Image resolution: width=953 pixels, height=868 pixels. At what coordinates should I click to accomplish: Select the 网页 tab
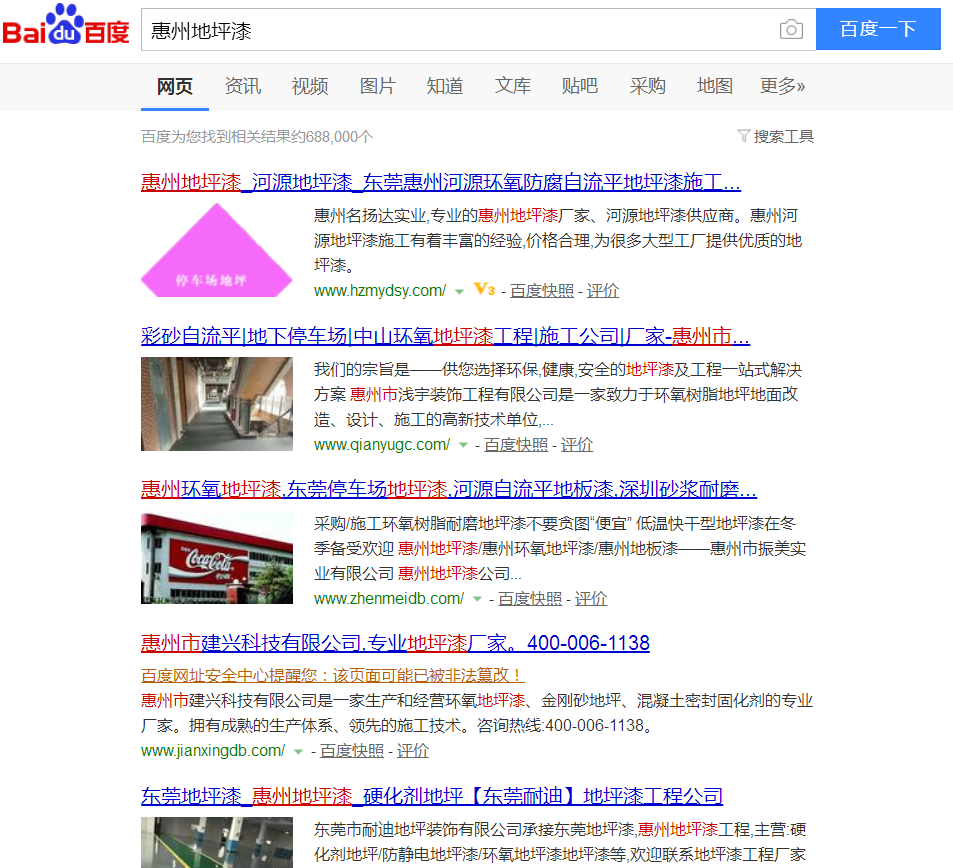point(174,86)
